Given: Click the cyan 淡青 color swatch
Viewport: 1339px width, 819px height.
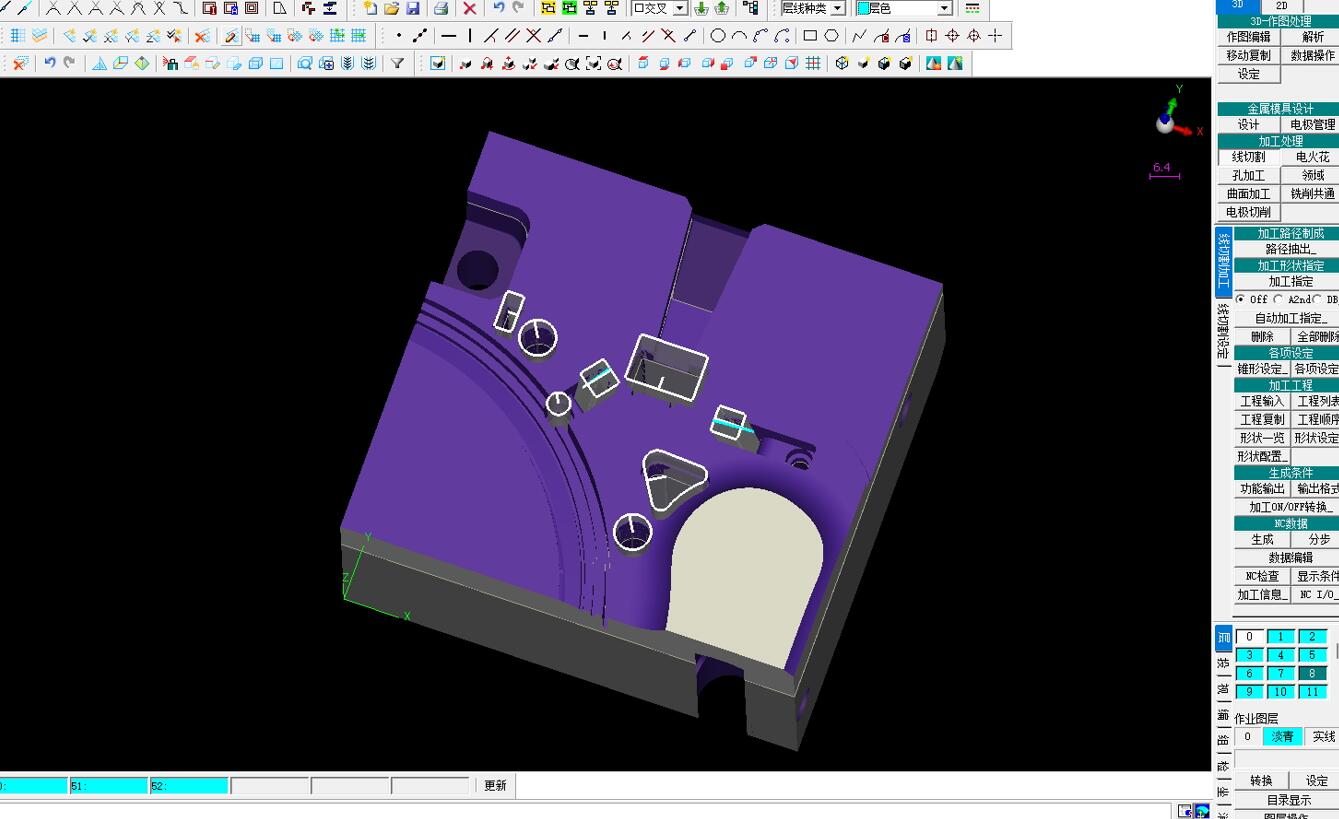Looking at the screenshot, I should pyautogui.click(x=1282, y=737).
